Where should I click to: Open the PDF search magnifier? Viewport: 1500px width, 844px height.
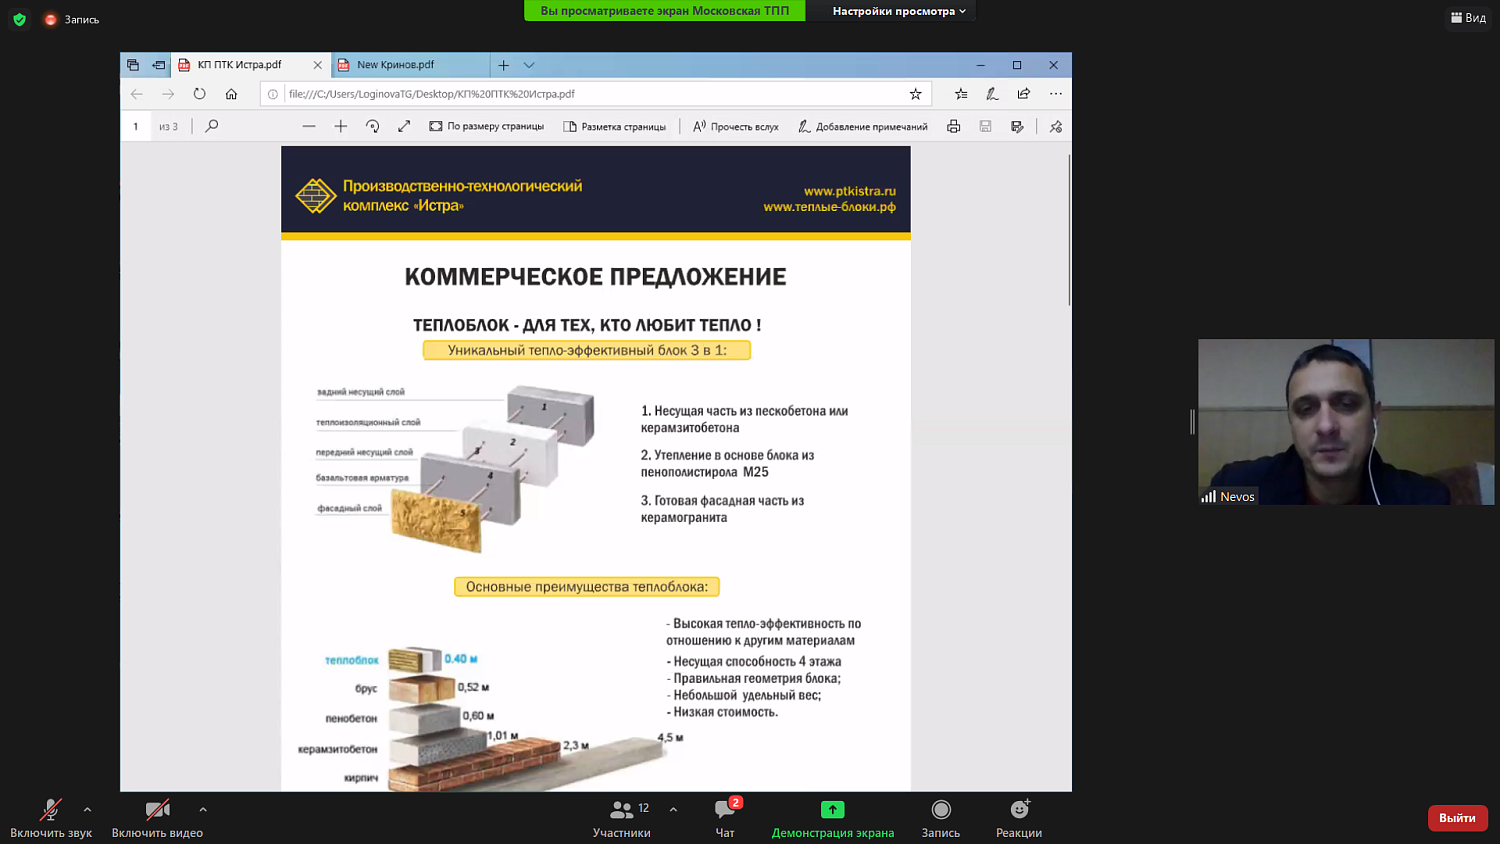211,127
